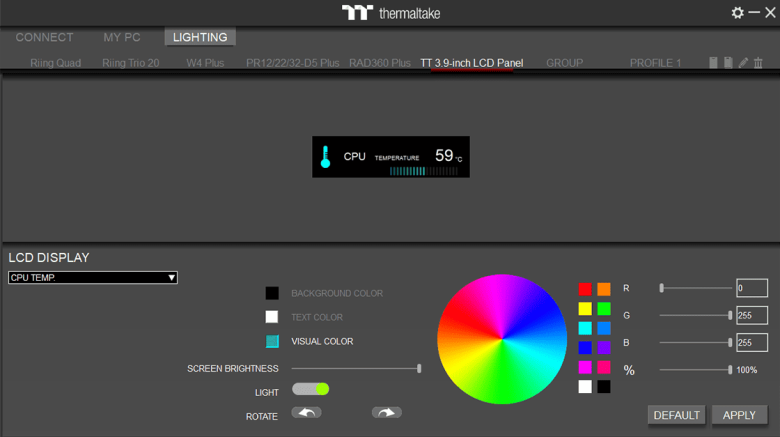Image resolution: width=780 pixels, height=437 pixels.
Task: Click the R value input field
Action: point(752,288)
